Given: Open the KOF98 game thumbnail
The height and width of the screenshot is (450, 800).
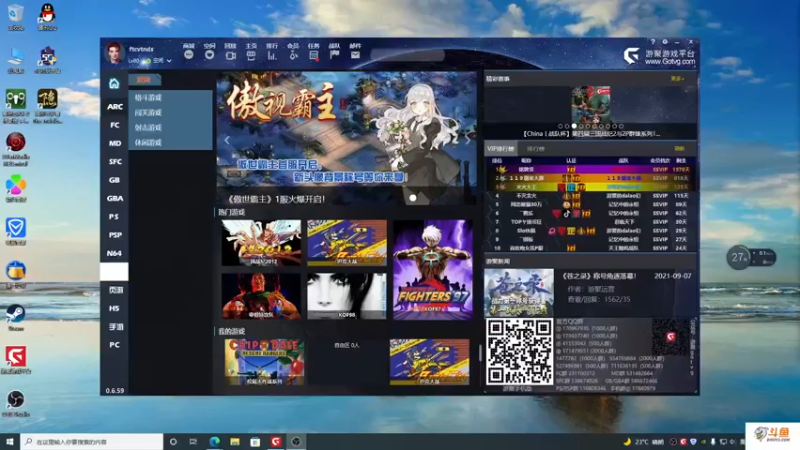Looking at the screenshot, I should (x=347, y=296).
